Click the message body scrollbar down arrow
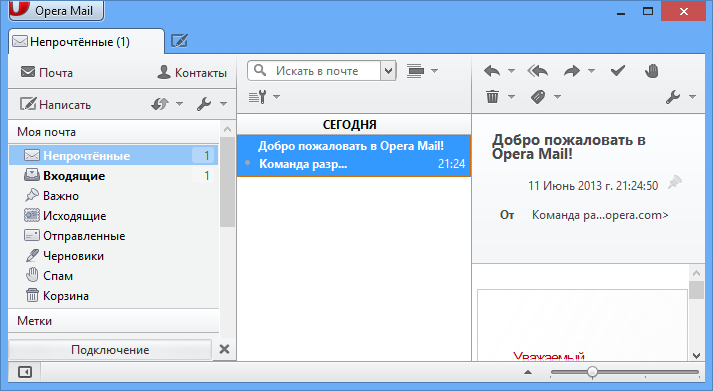 click(x=696, y=356)
